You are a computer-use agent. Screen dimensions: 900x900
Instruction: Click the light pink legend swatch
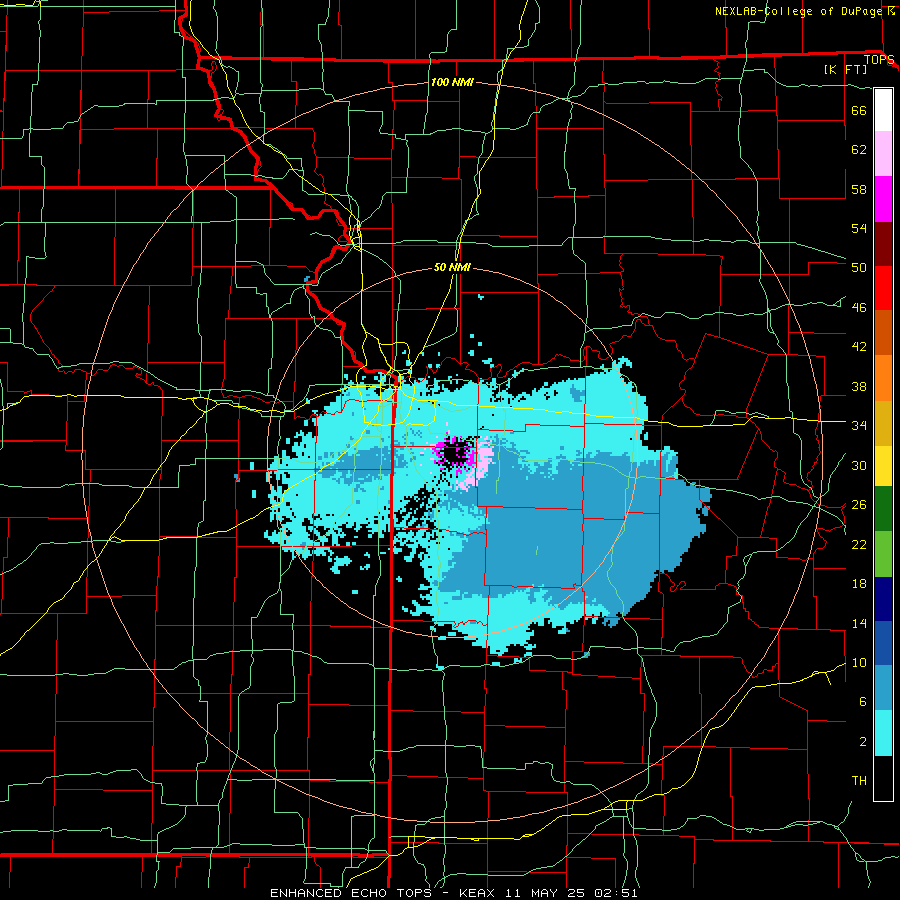(883, 154)
